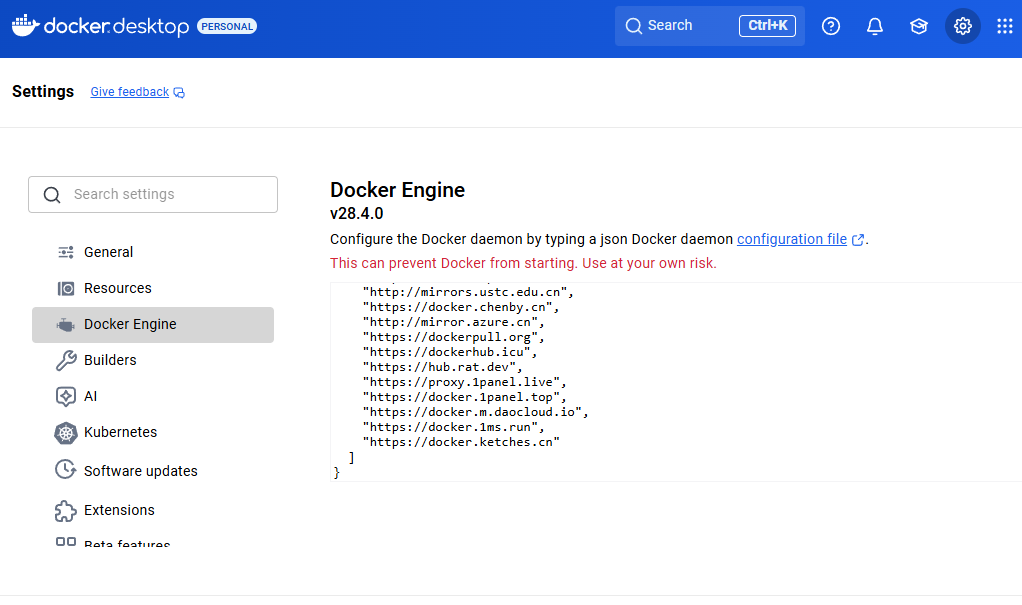Open the help question mark icon
The height and width of the screenshot is (605, 1022).
click(x=830, y=26)
